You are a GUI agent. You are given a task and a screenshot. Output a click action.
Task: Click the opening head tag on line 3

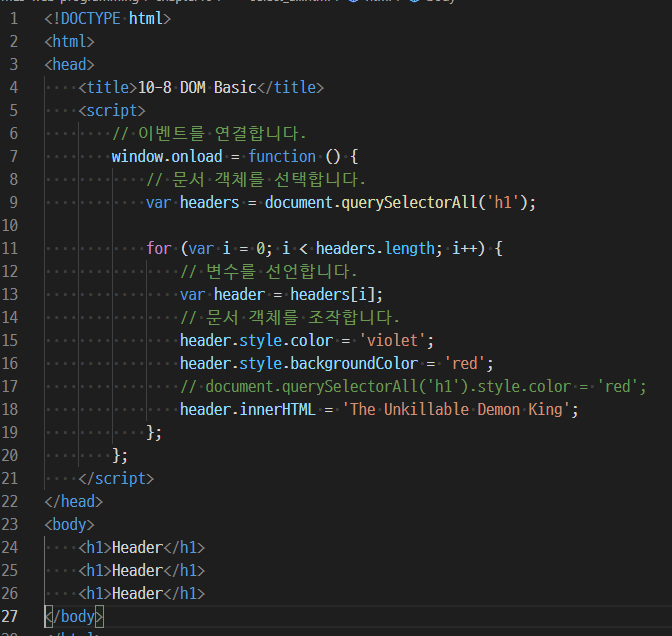pos(69,64)
